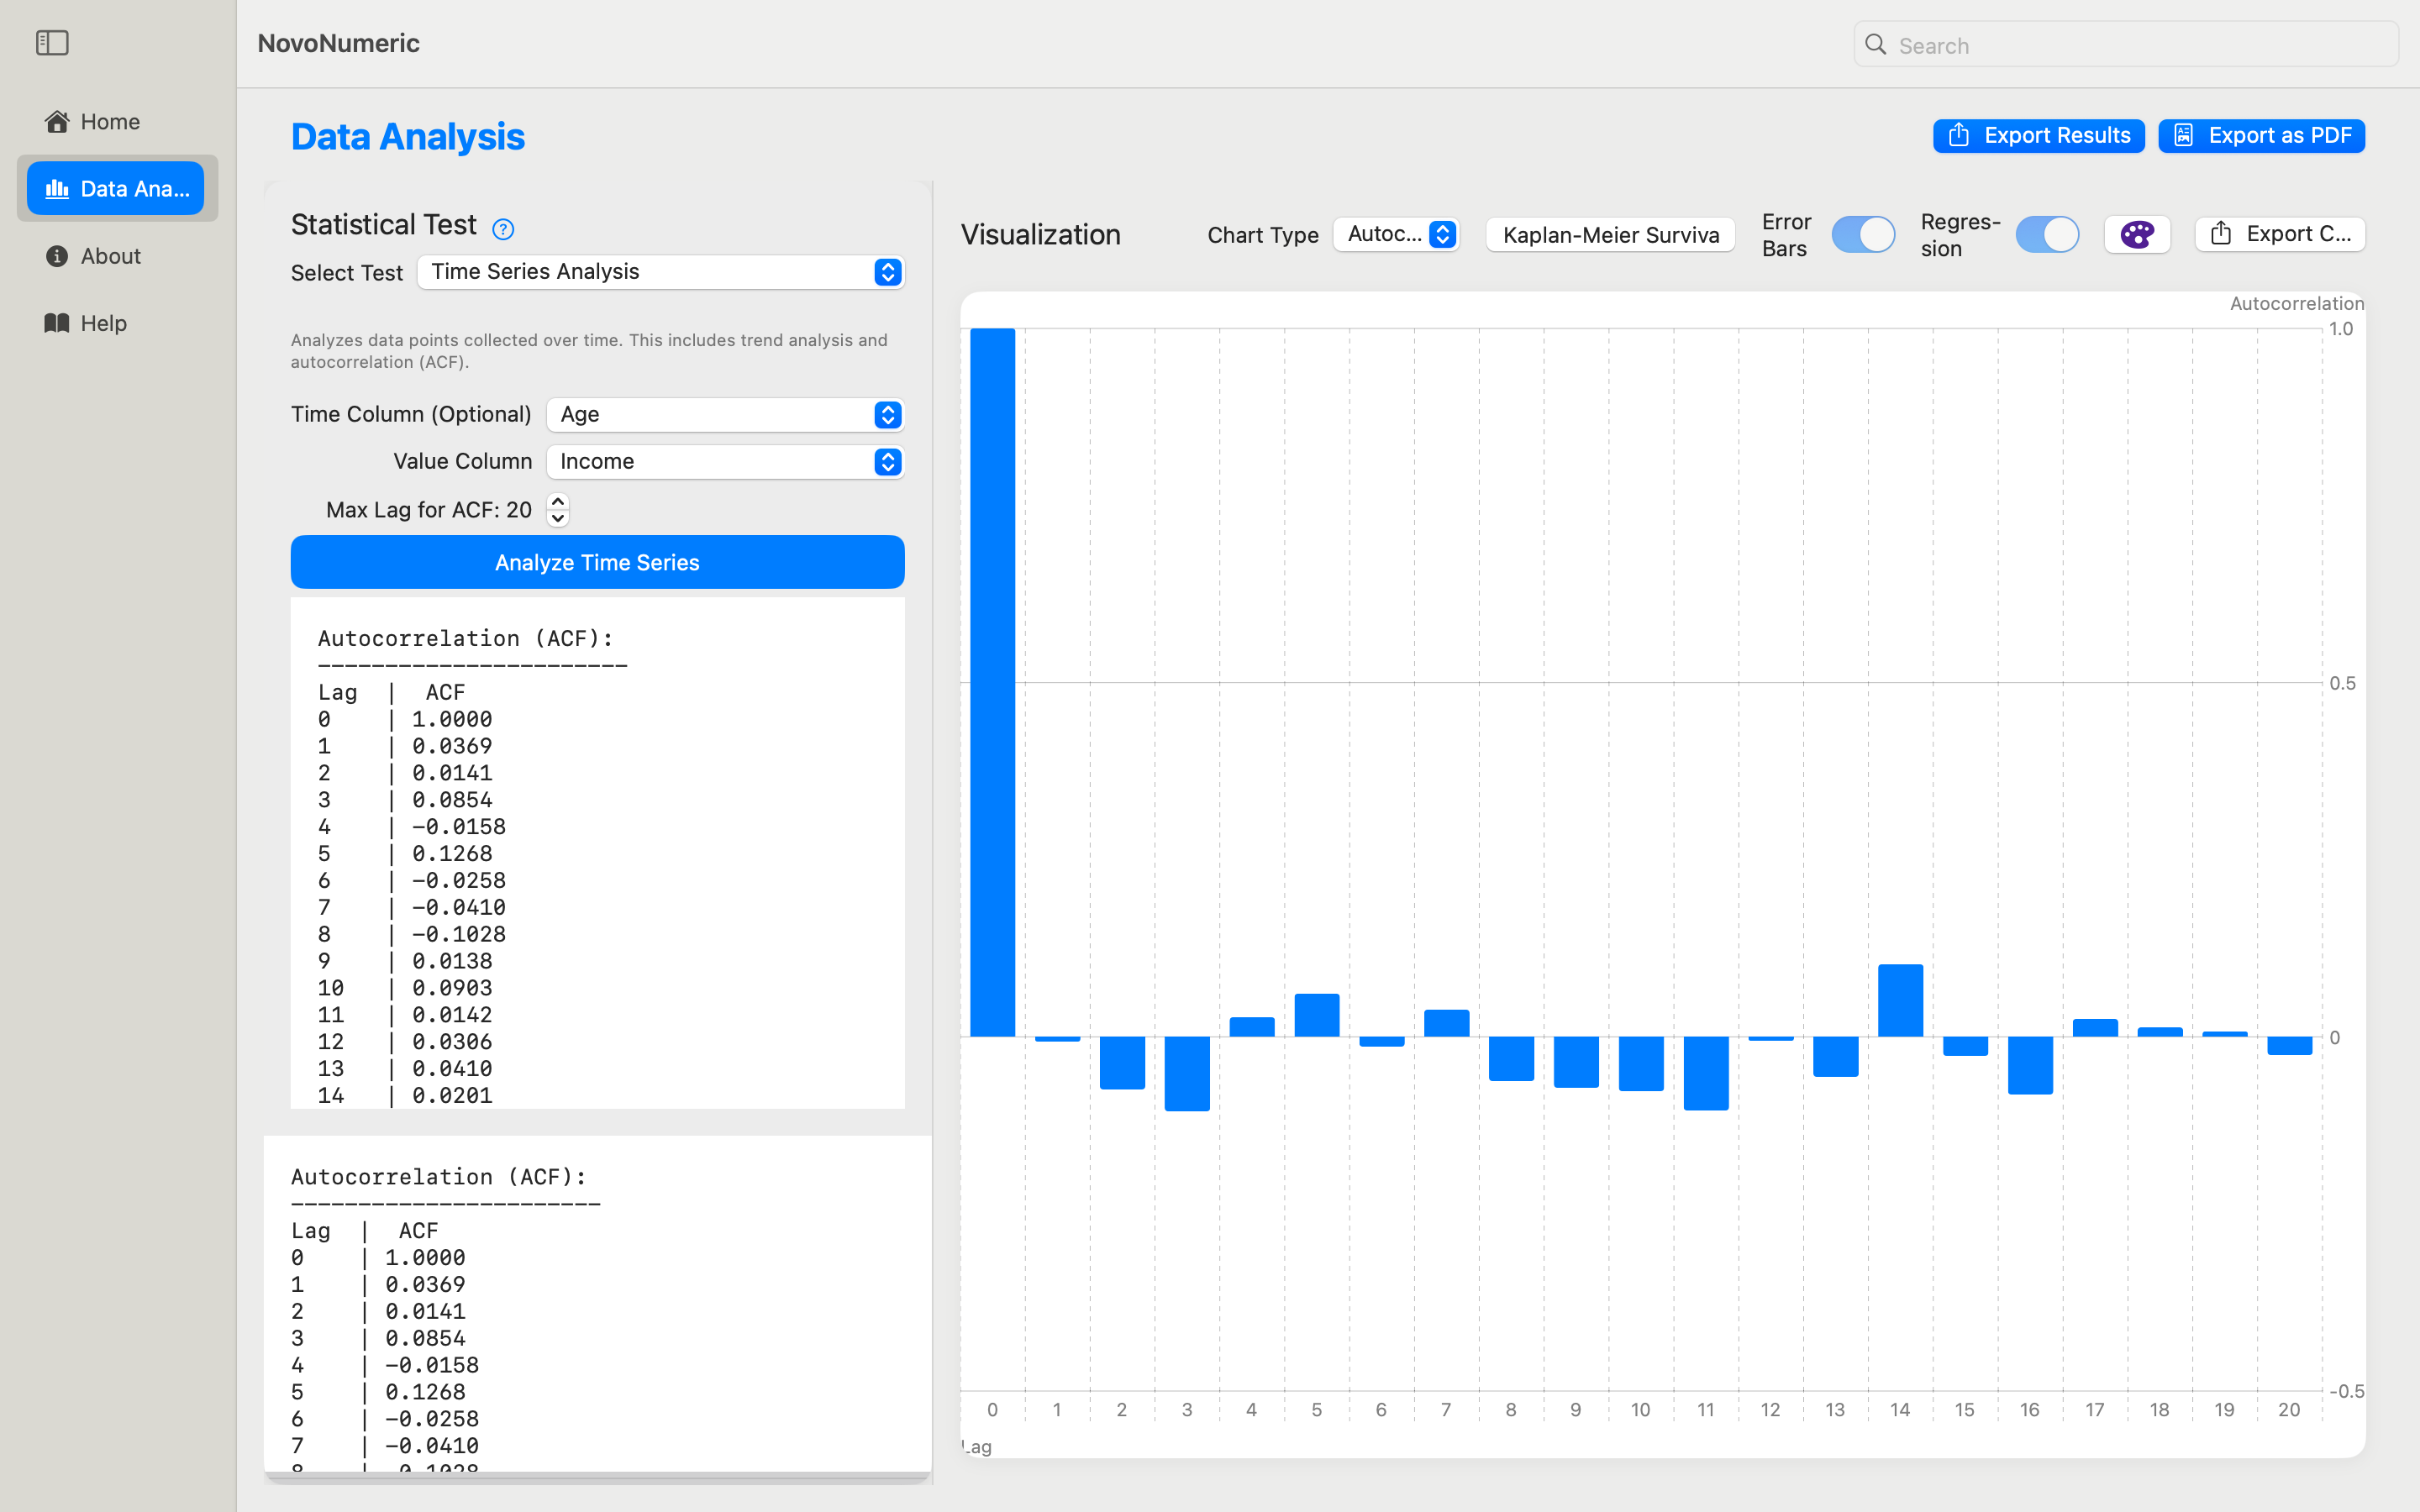Click the Help book icon

coord(57,323)
